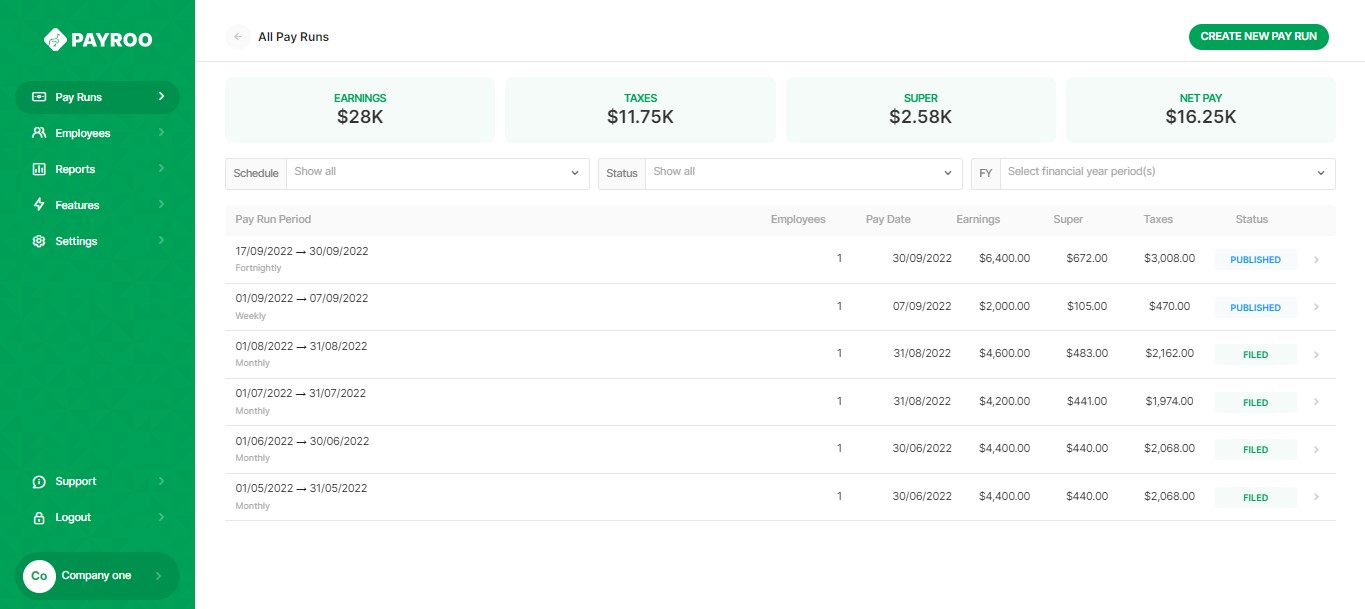Expand the 17/09/2022 fortnightly pay run row
Image resolution: width=1365 pixels, height=609 pixels.
(x=1316, y=259)
